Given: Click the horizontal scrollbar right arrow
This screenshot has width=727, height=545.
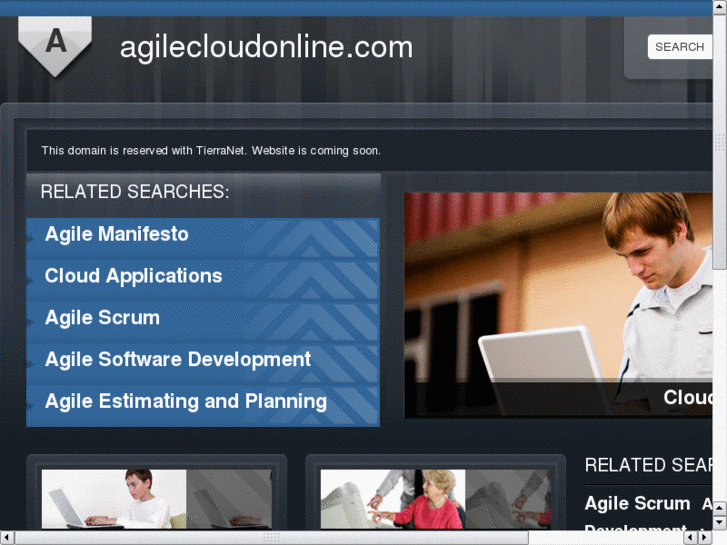Looking at the screenshot, I should 705,538.
